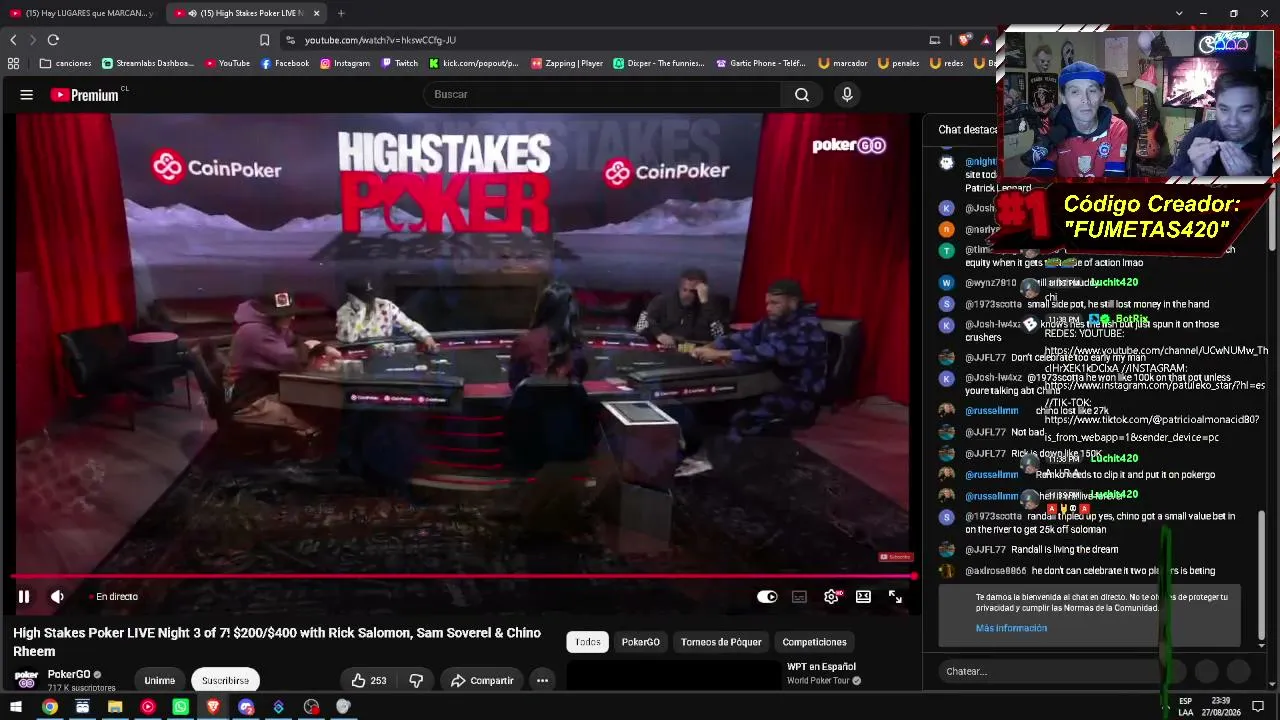Enter fullscreen mode
This screenshot has height=720, width=1280.
click(x=895, y=597)
